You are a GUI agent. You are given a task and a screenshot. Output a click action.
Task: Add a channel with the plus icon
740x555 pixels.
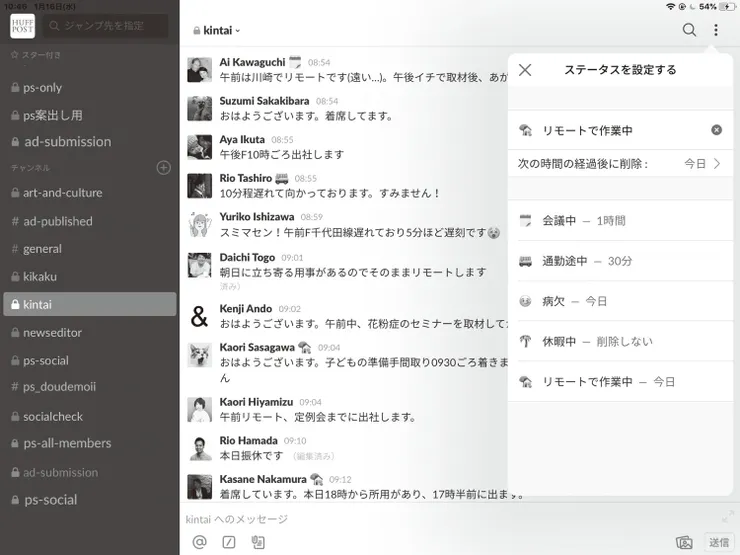point(164,168)
